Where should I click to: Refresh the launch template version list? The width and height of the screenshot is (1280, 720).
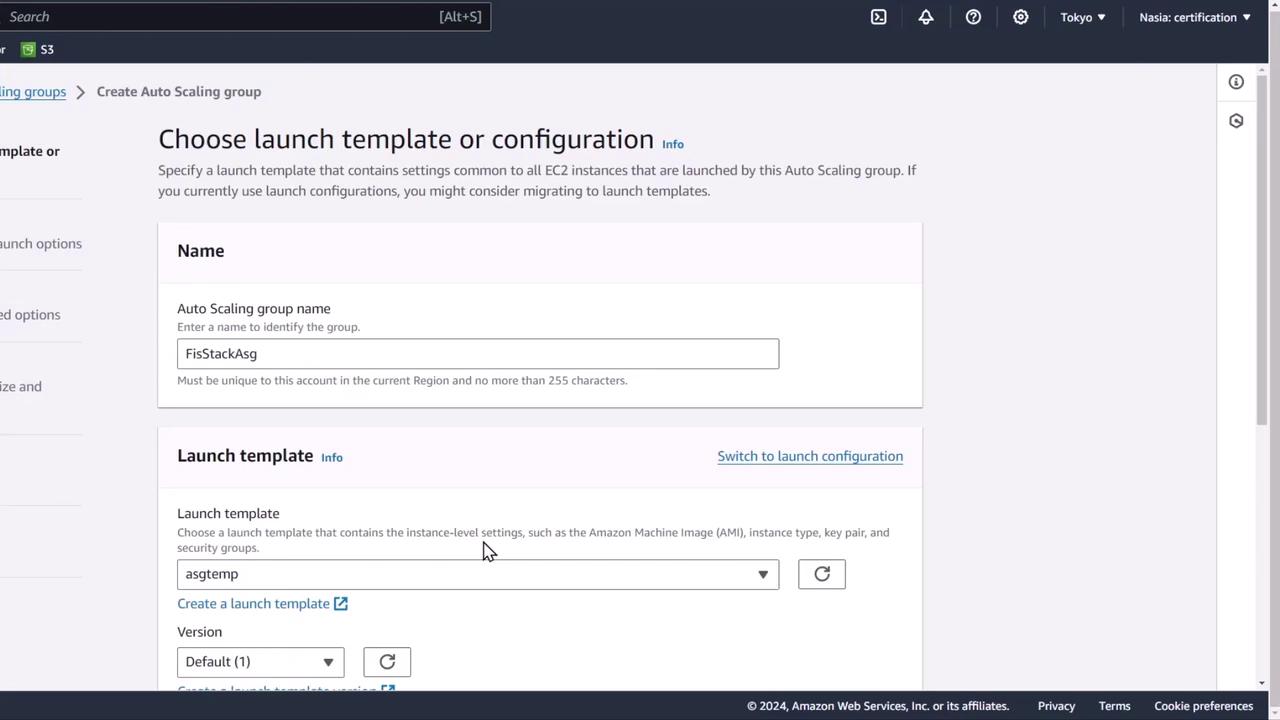pos(387,662)
